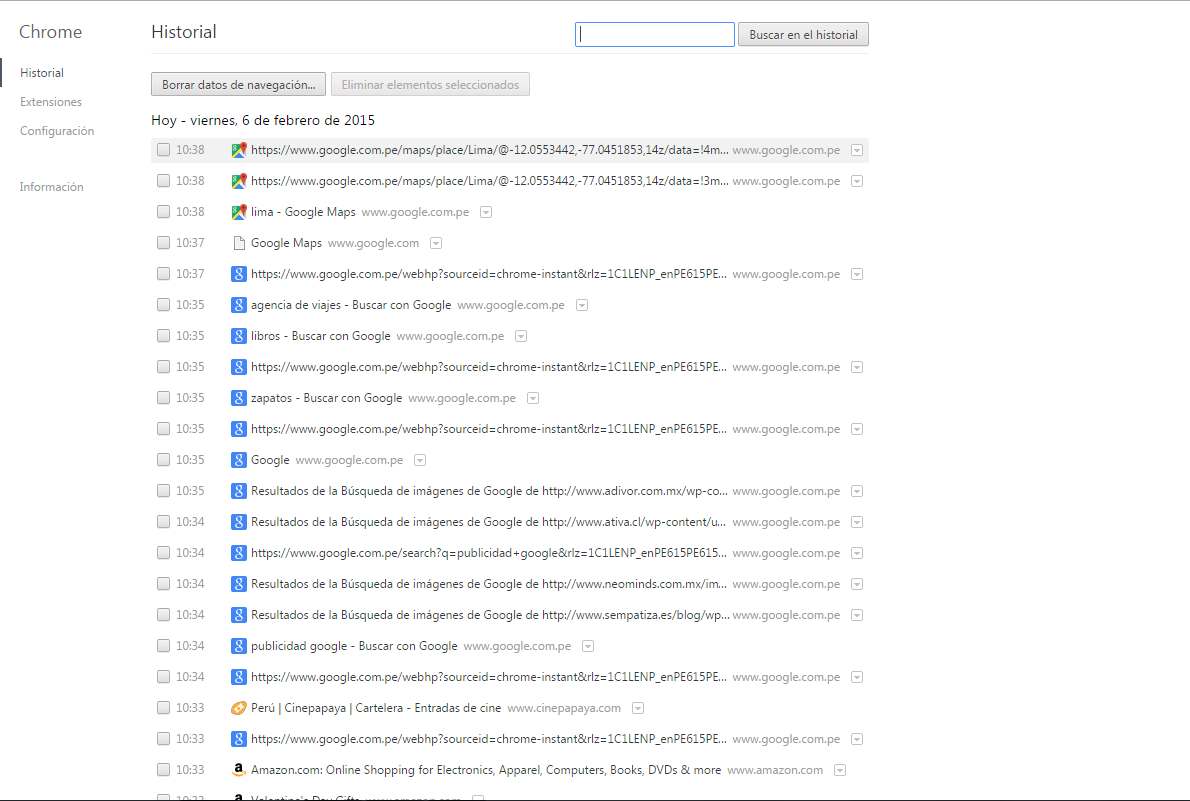
Task: Go to Configuración in the sidebar
Action: coord(57,131)
